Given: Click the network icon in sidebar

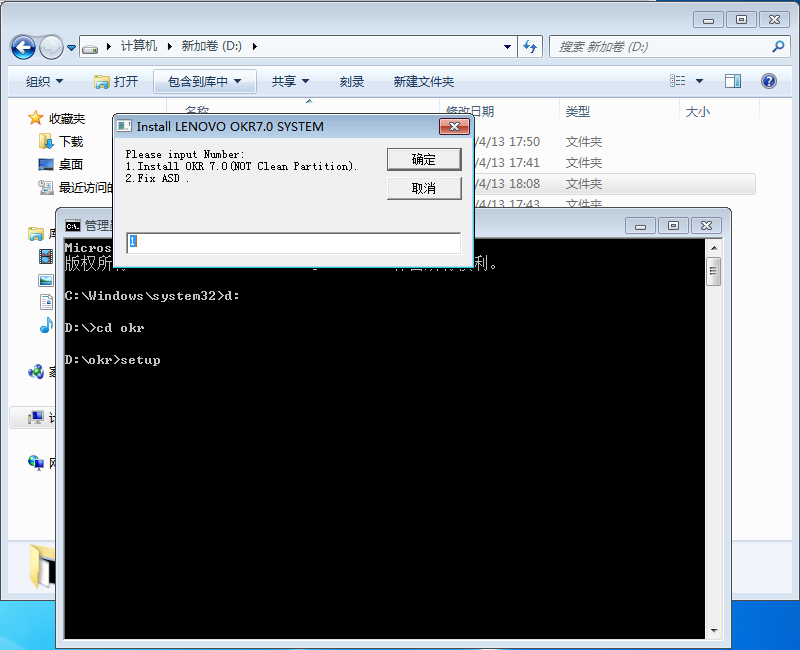Looking at the screenshot, I should tap(36, 463).
